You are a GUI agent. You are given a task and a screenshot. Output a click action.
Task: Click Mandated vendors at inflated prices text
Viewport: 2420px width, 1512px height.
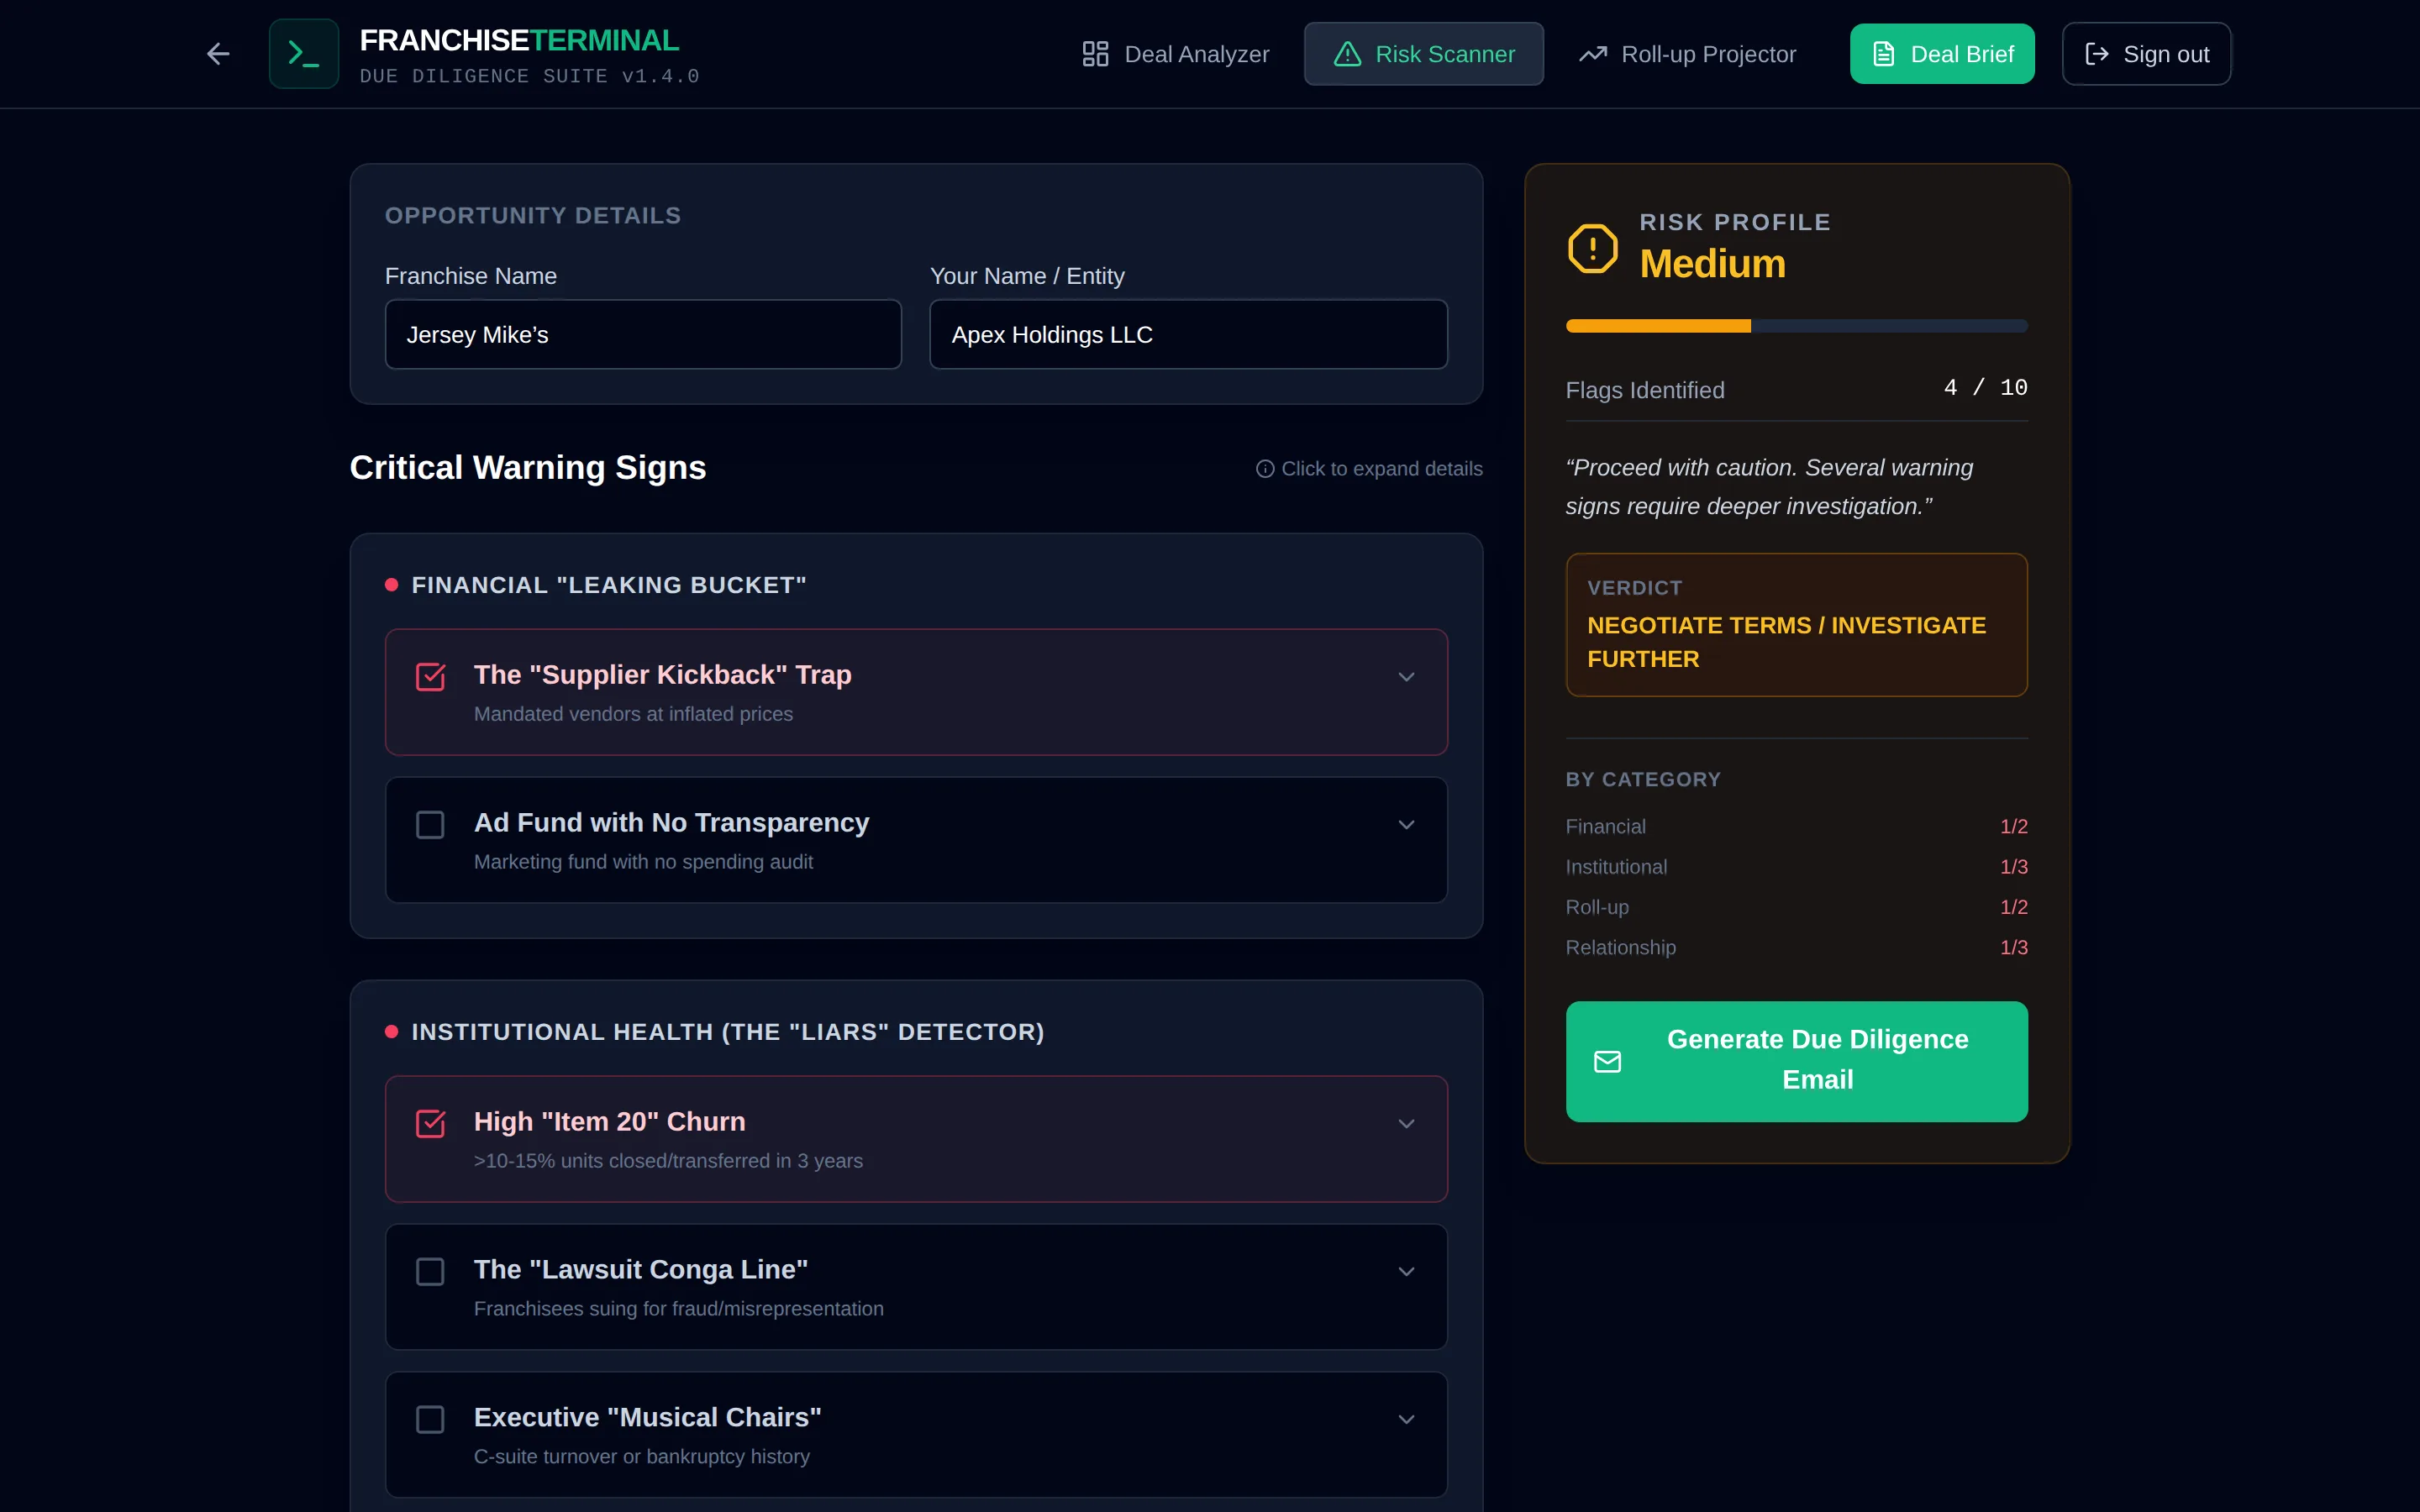pos(633,714)
